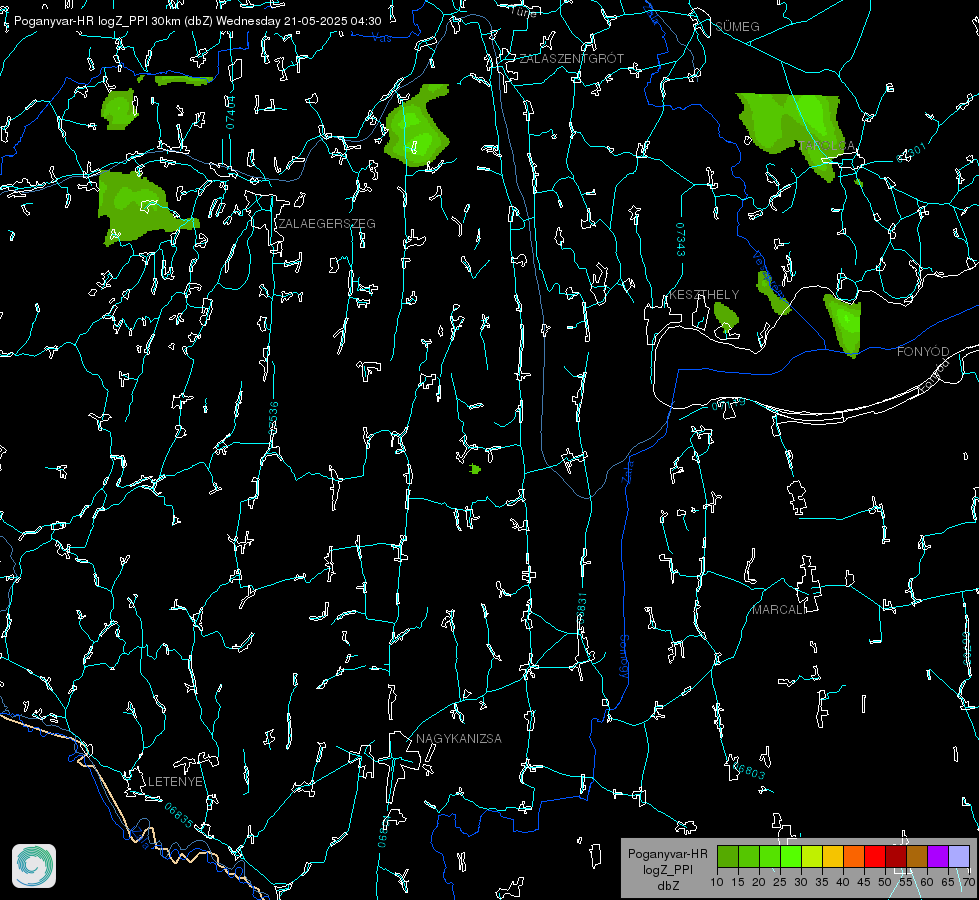Select the 30-35 dBZ yellow-green swatch
The width and height of the screenshot is (979, 900).
pyautogui.click(x=812, y=856)
